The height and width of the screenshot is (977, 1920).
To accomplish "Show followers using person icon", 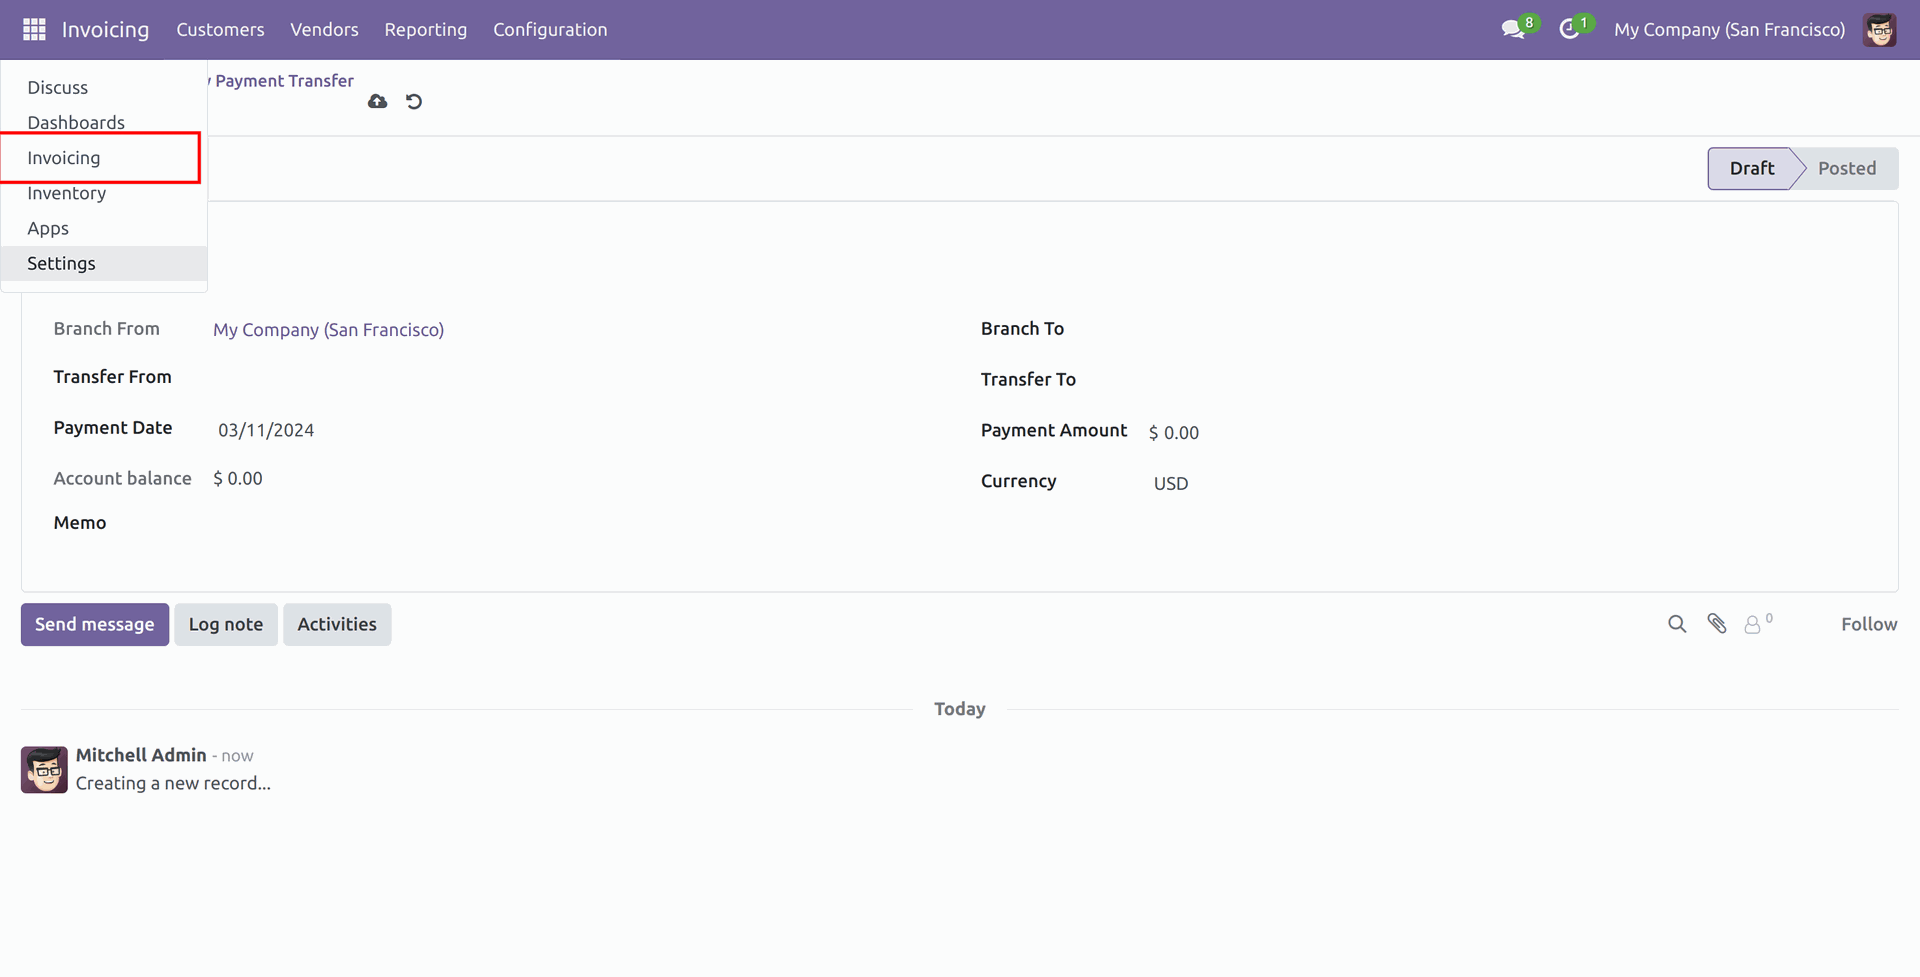I will tap(1753, 625).
